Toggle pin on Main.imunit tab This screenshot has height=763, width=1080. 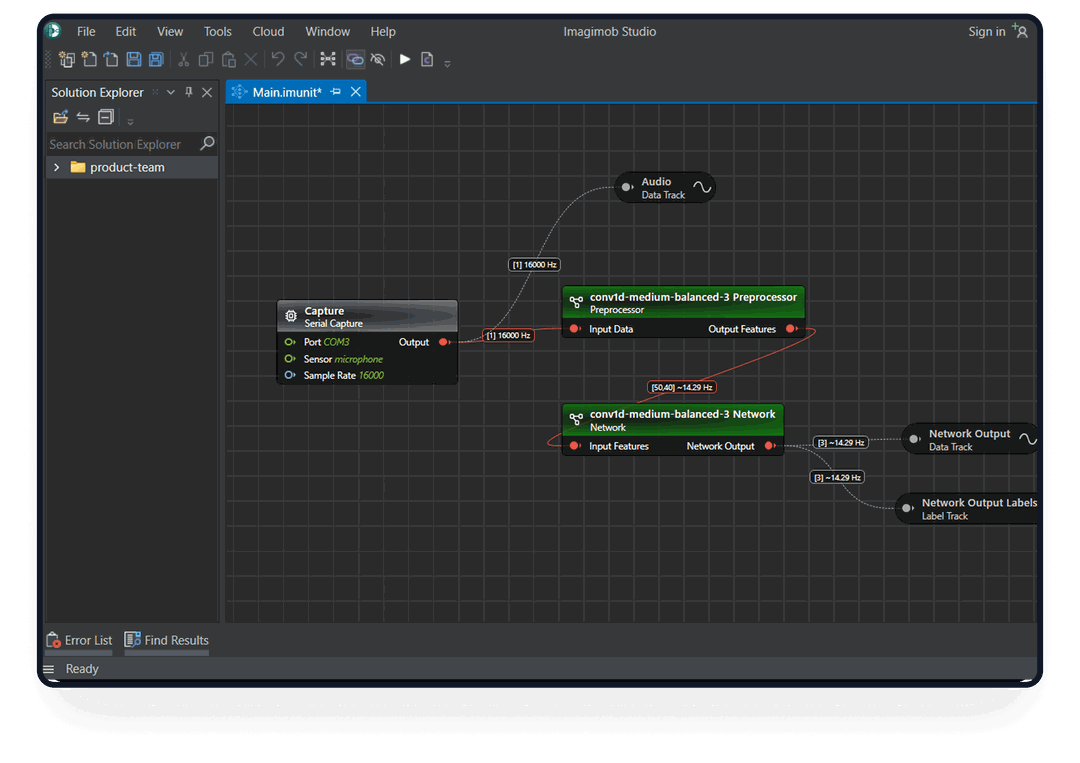(336, 92)
